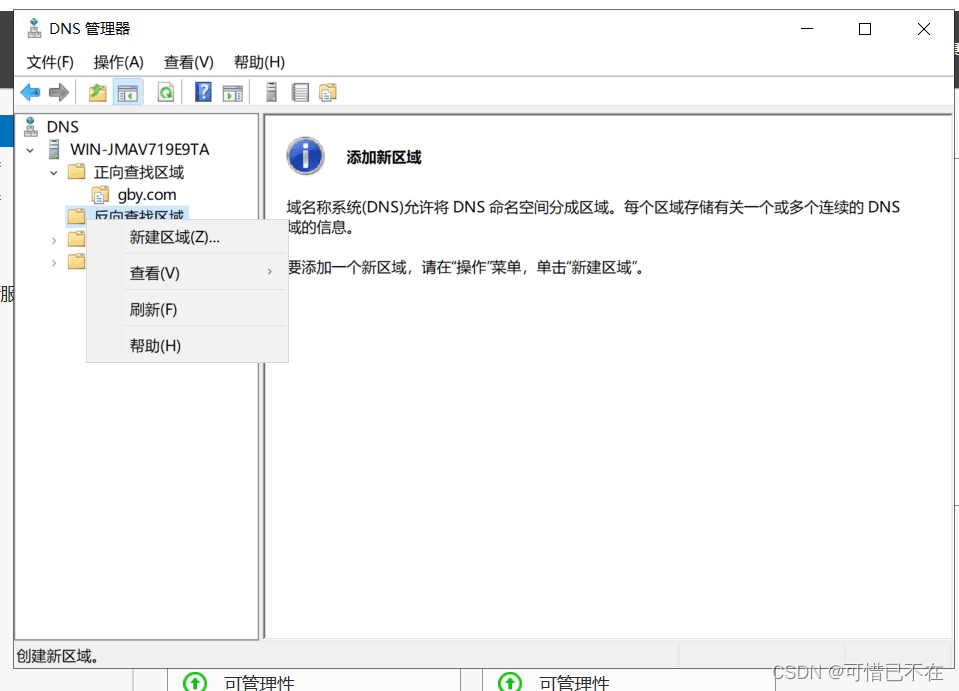Screen dimensions: 959x691
Task: Click the server tower toolbar icon
Action: (272, 92)
